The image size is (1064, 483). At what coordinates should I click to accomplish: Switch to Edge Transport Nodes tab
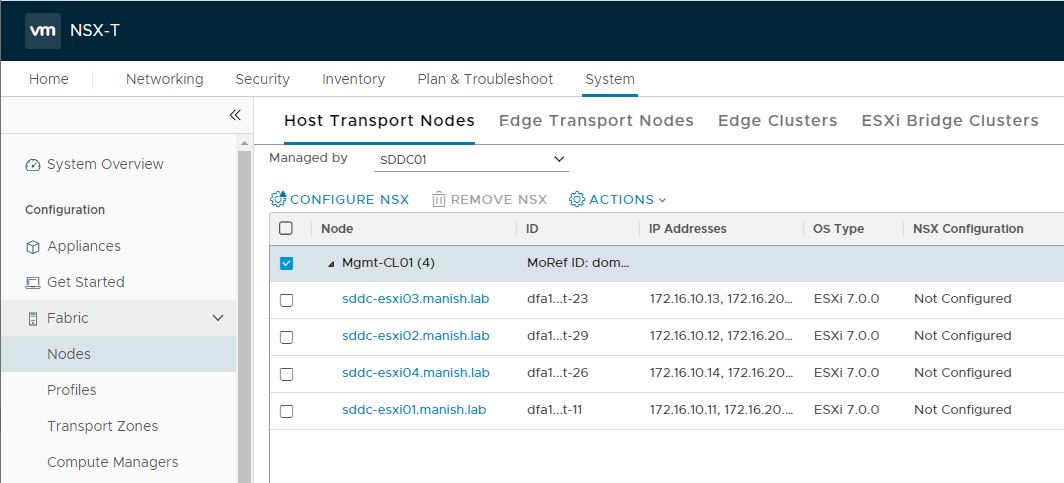(x=596, y=120)
